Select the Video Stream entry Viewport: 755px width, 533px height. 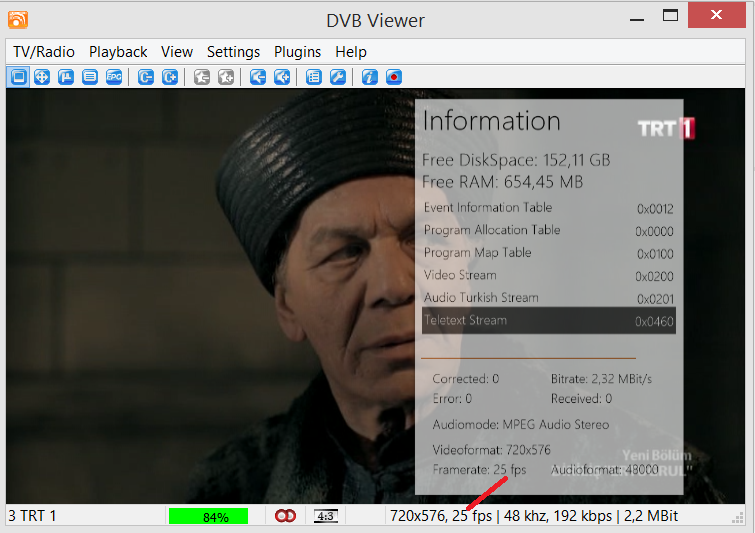[548, 275]
